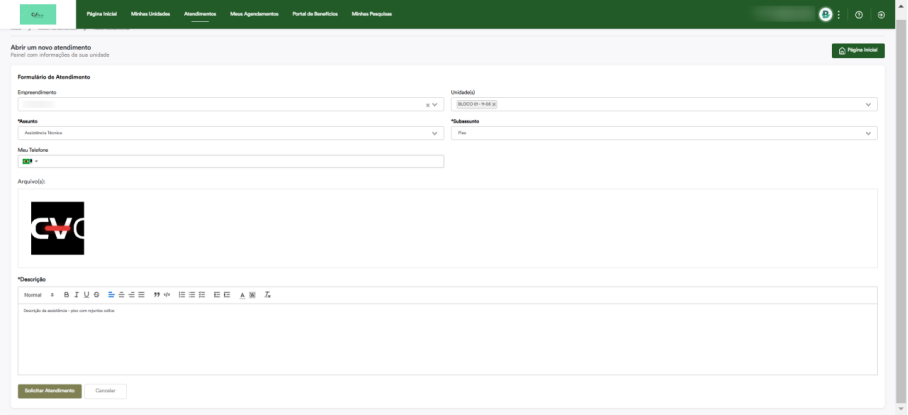Toggle bold formatting in description editor

point(67,295)
